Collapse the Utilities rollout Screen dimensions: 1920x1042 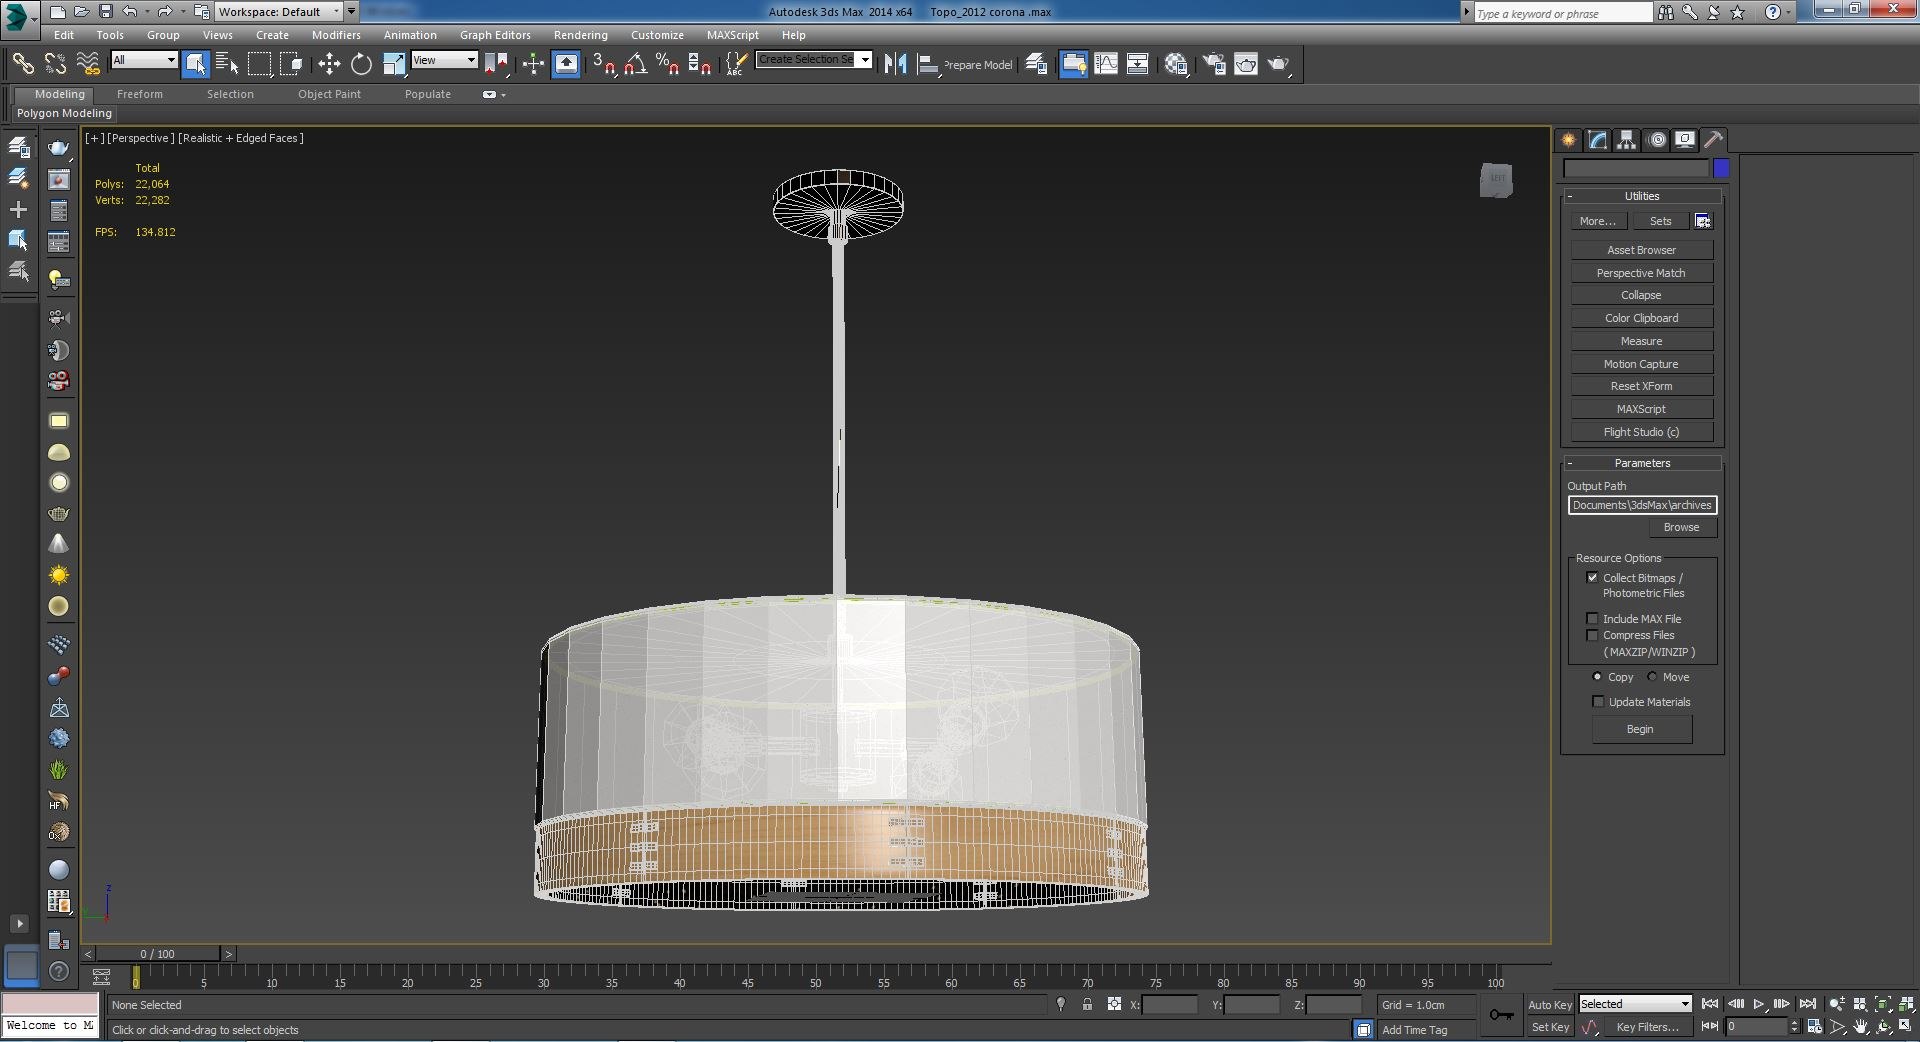pyautogui.click(x=1642, y=196)
